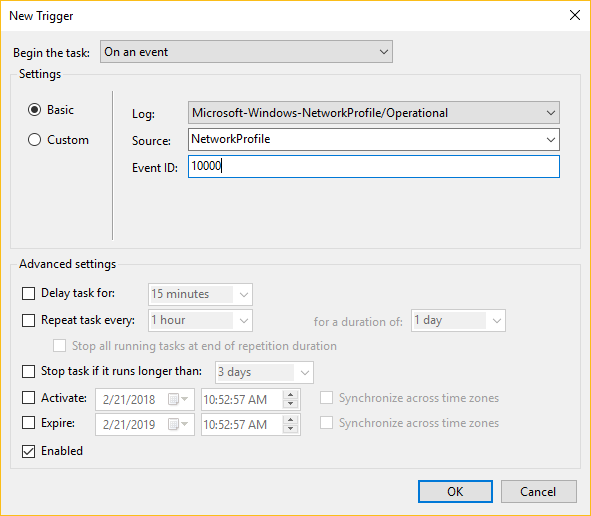
Task: Open the Log dropdown list
Action: 374,113
